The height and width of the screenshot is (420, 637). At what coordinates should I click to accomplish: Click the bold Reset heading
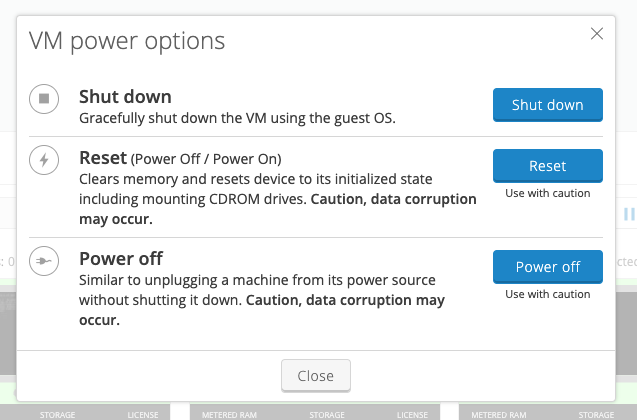pyautogui.click(x=103, y=158)
